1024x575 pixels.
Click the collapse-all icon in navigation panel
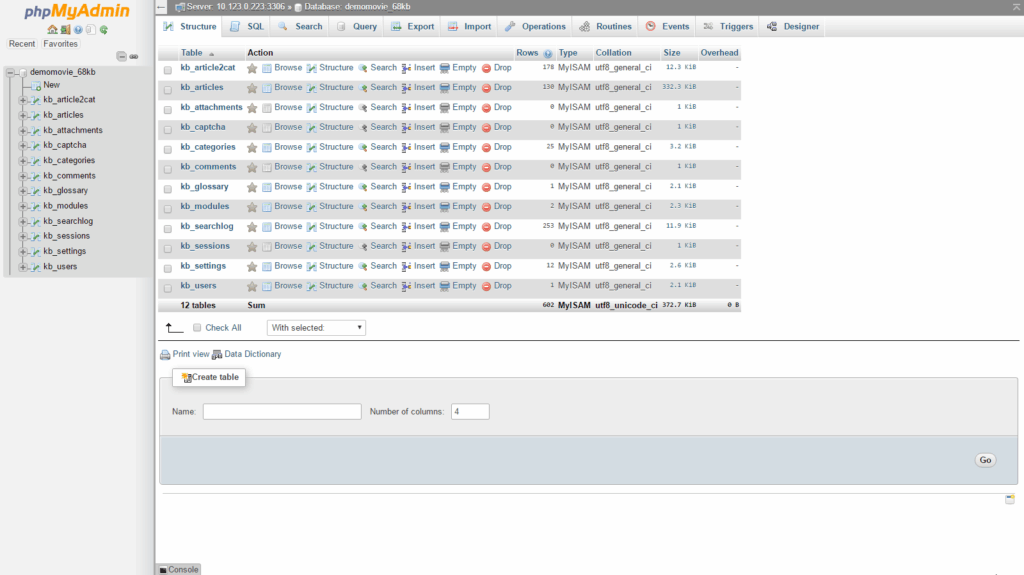[x=122, y=57]
